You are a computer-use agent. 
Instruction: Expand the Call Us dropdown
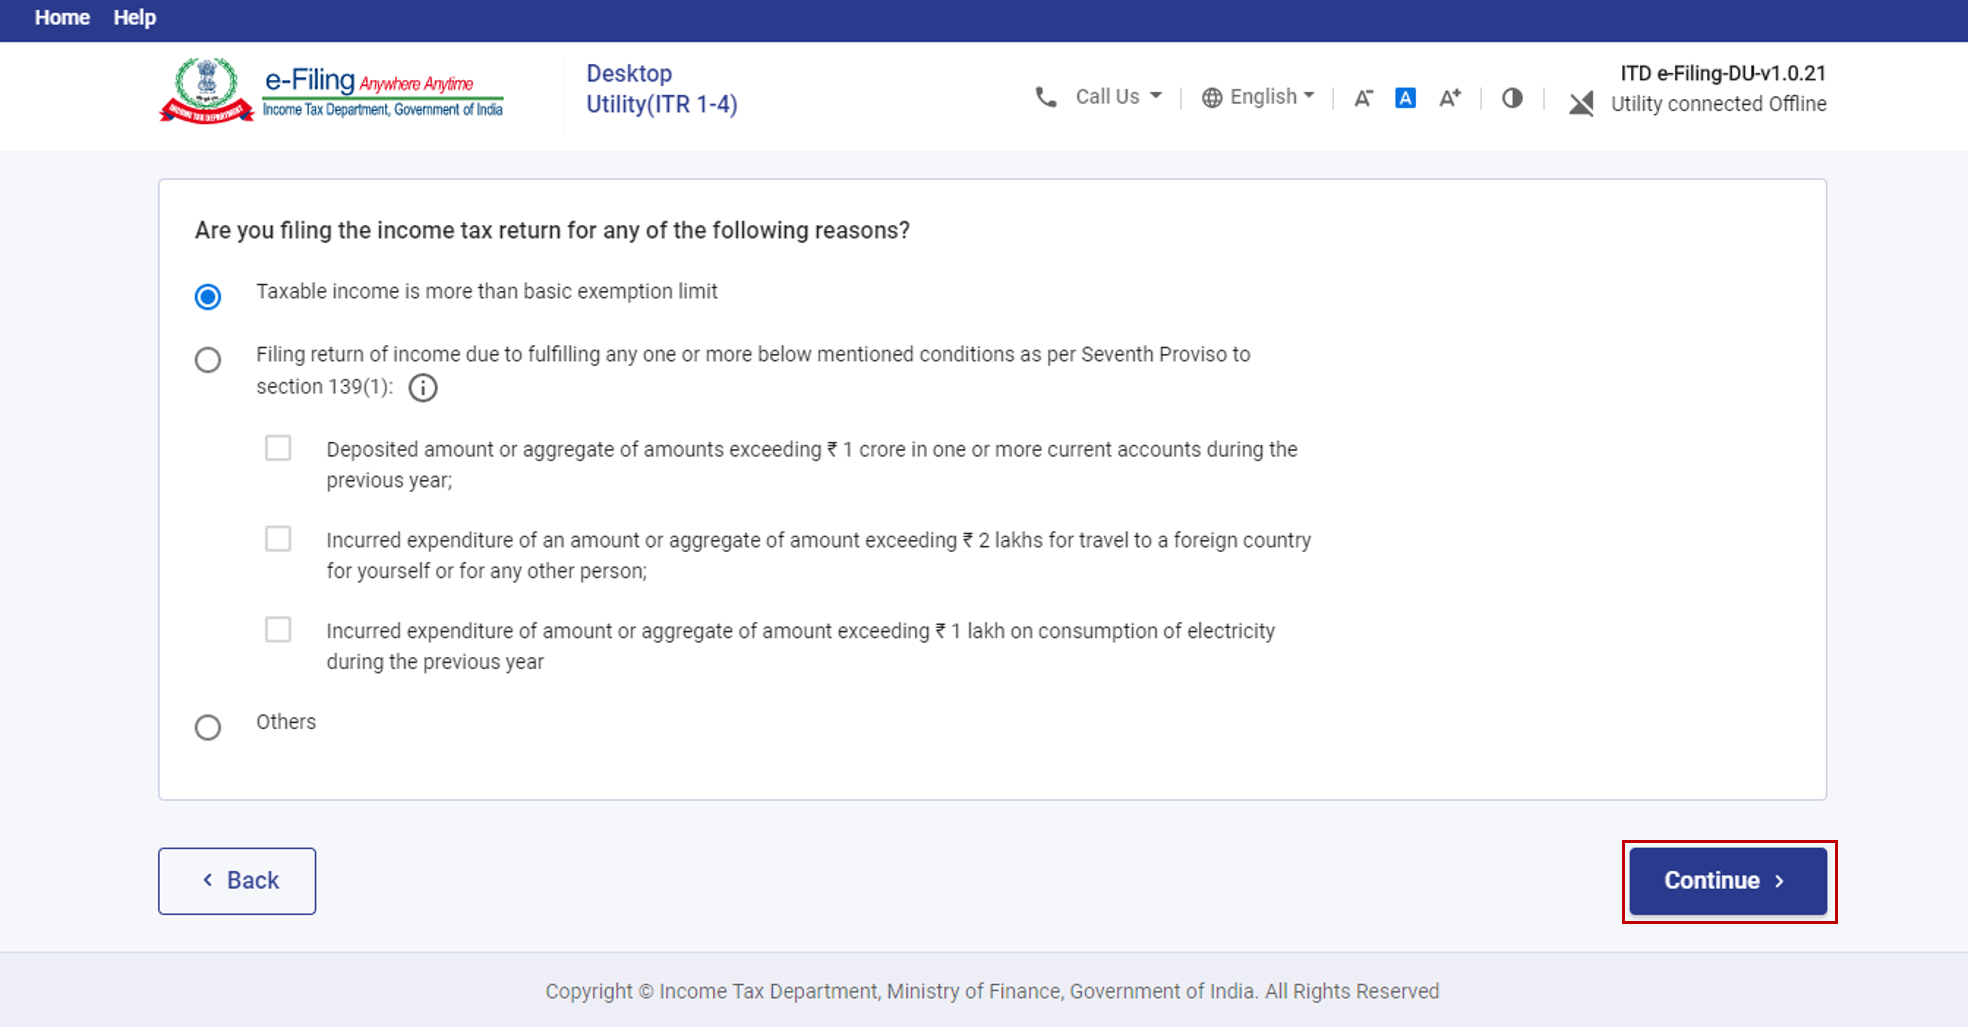pyautogui.click(x=1118, y=97)
